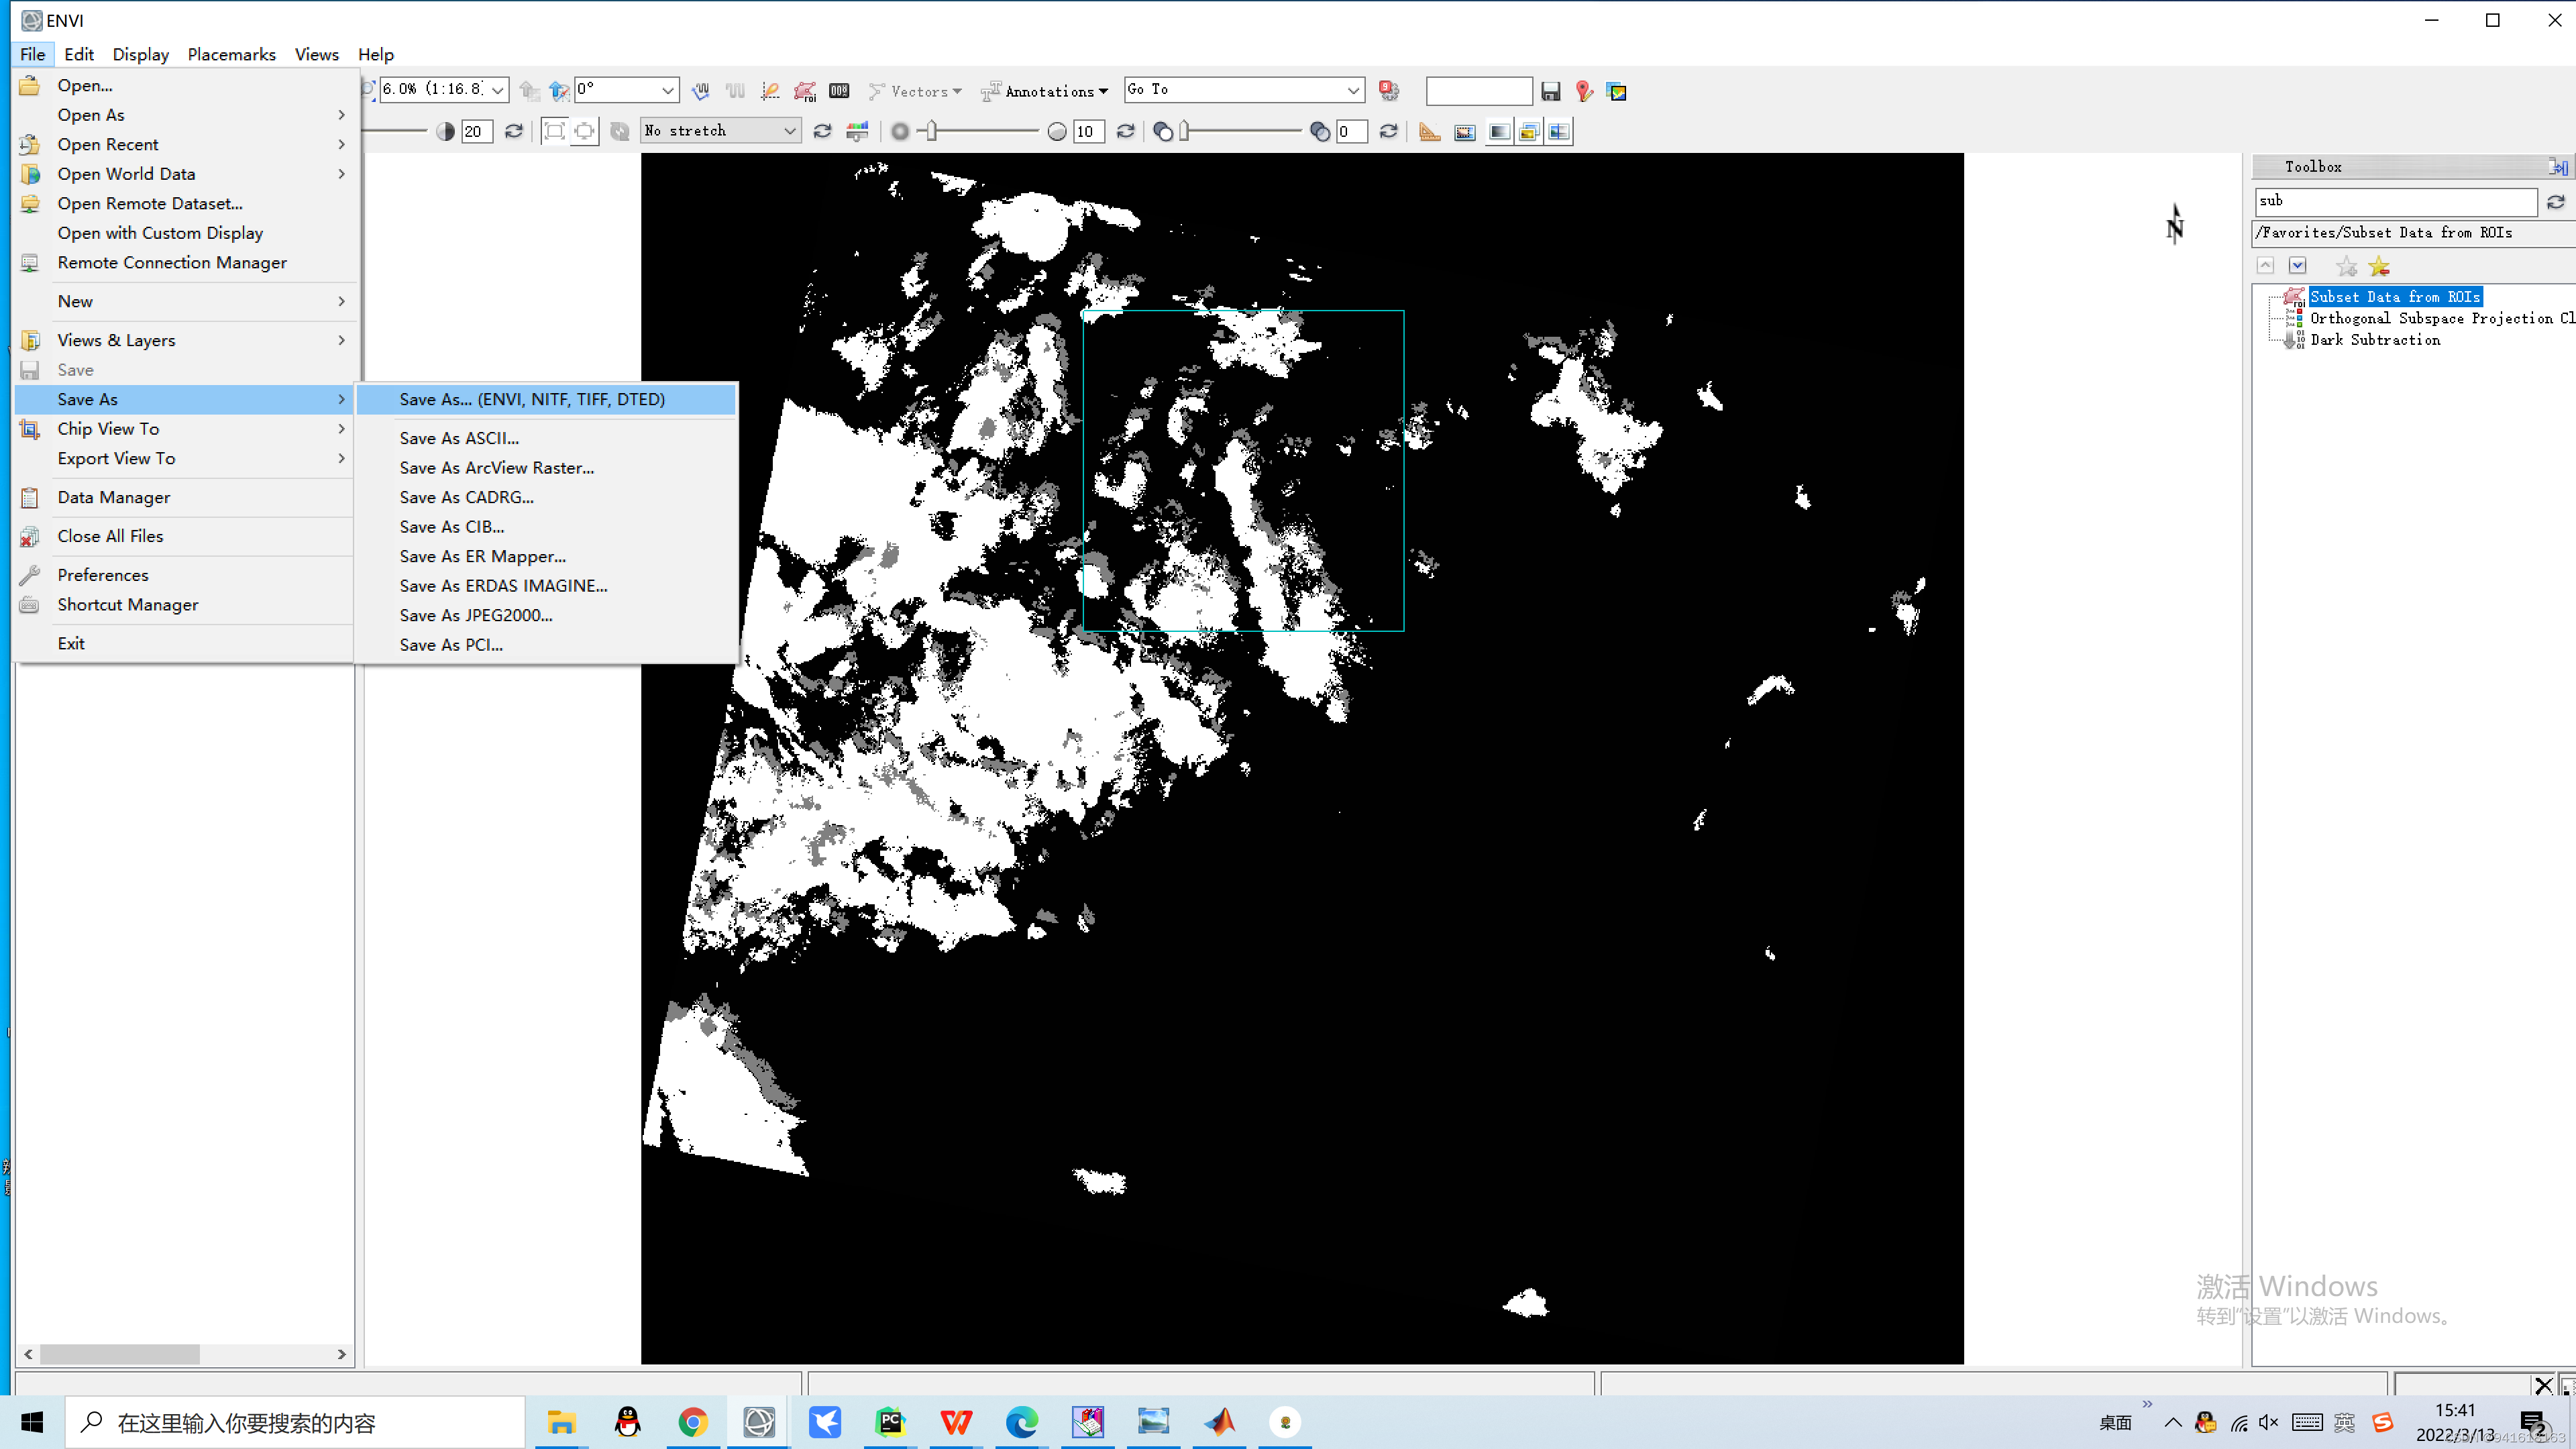The image size is (2576, 1449).
Task: Click the remove-from-favorites yellow star icon
Action: [x=2379, y=266]
